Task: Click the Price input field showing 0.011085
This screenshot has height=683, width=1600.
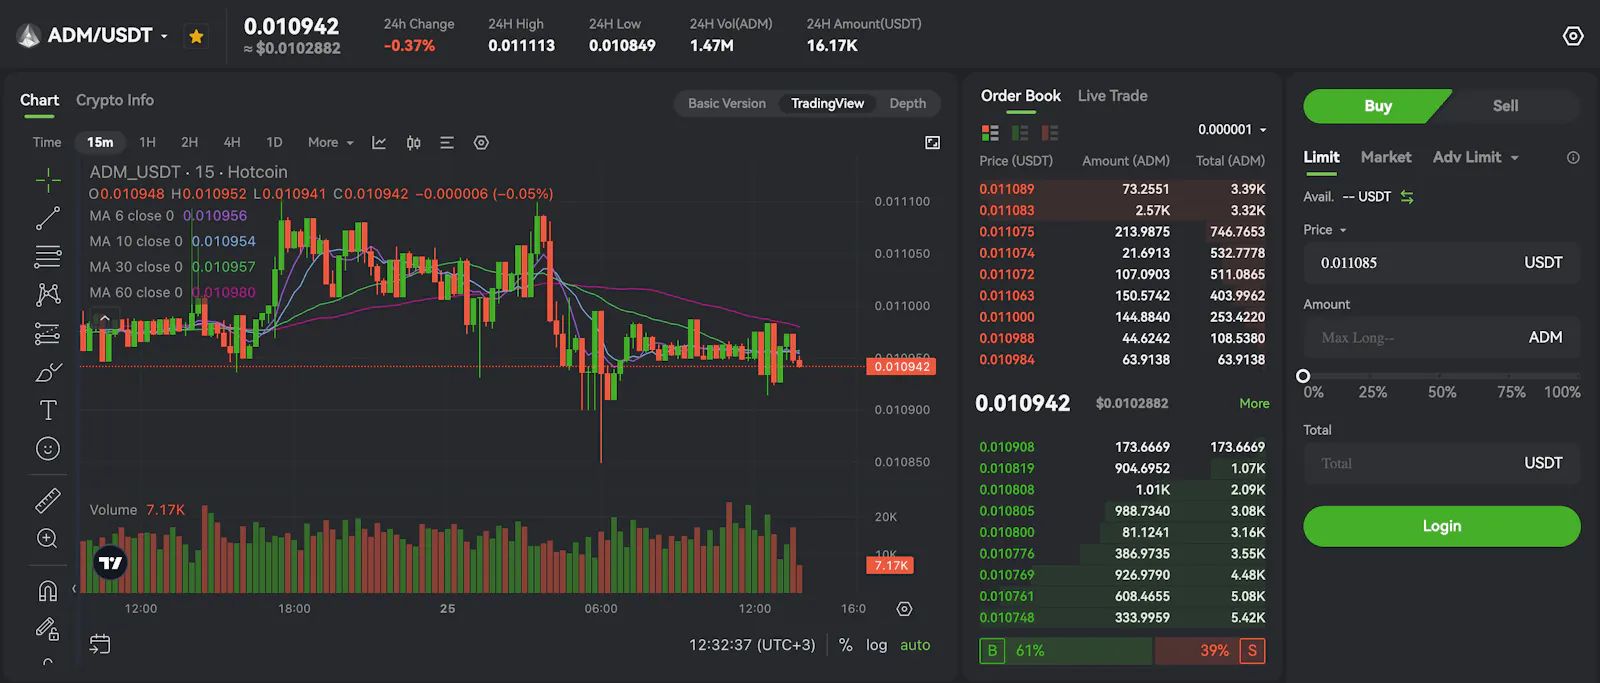Action: (x=1442, y=263)
